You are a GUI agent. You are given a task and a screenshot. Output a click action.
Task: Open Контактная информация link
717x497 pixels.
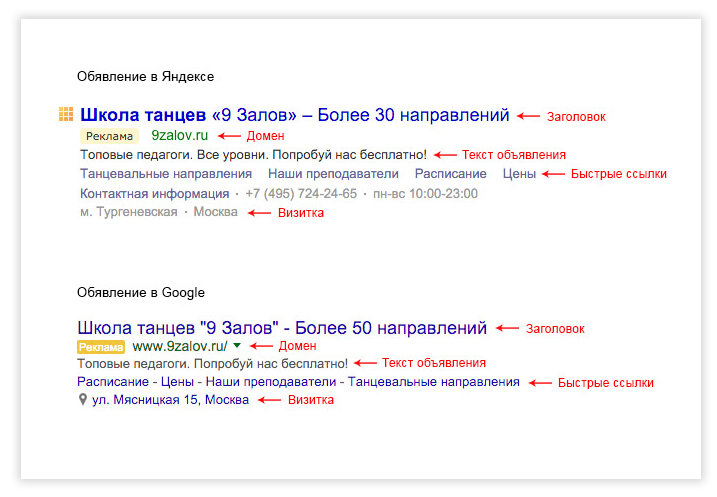[153, 193]
